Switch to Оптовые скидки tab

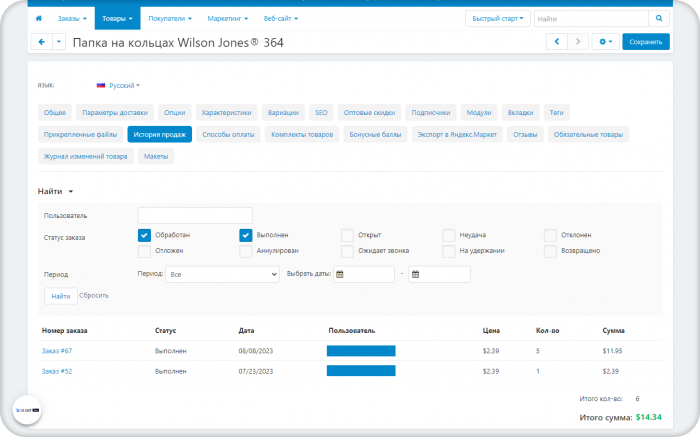(x=369, y=112)
